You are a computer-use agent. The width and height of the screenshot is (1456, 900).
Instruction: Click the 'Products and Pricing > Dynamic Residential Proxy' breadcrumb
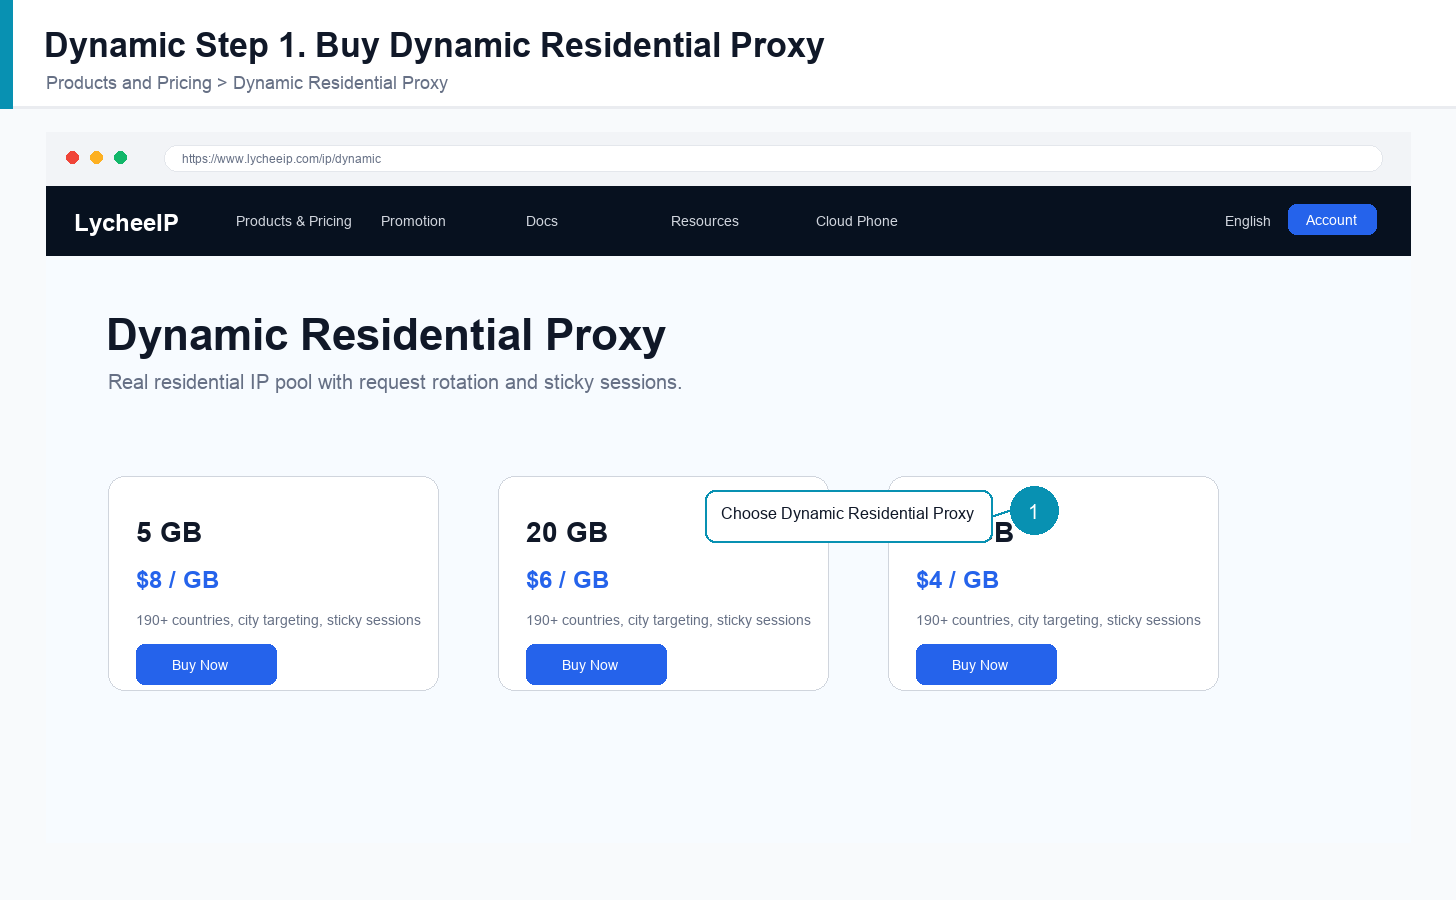coord(247,83)
